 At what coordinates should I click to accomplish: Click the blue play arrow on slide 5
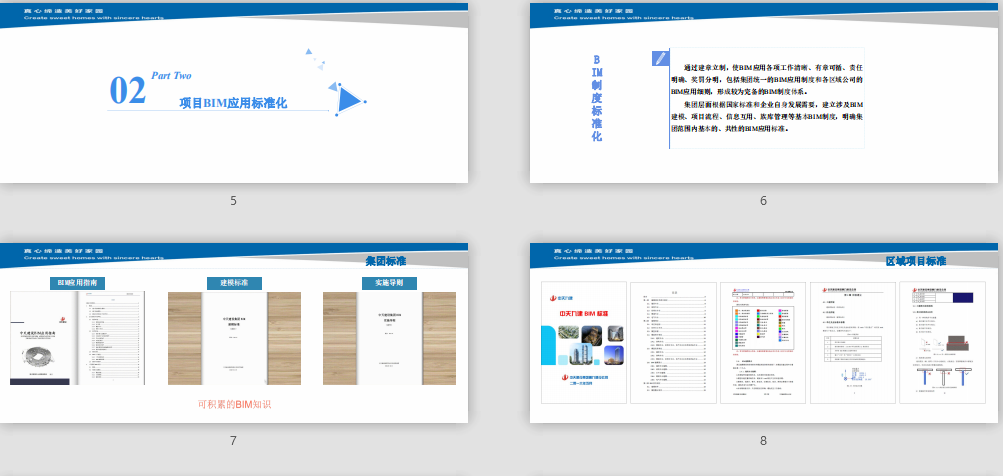click(348, 99)
